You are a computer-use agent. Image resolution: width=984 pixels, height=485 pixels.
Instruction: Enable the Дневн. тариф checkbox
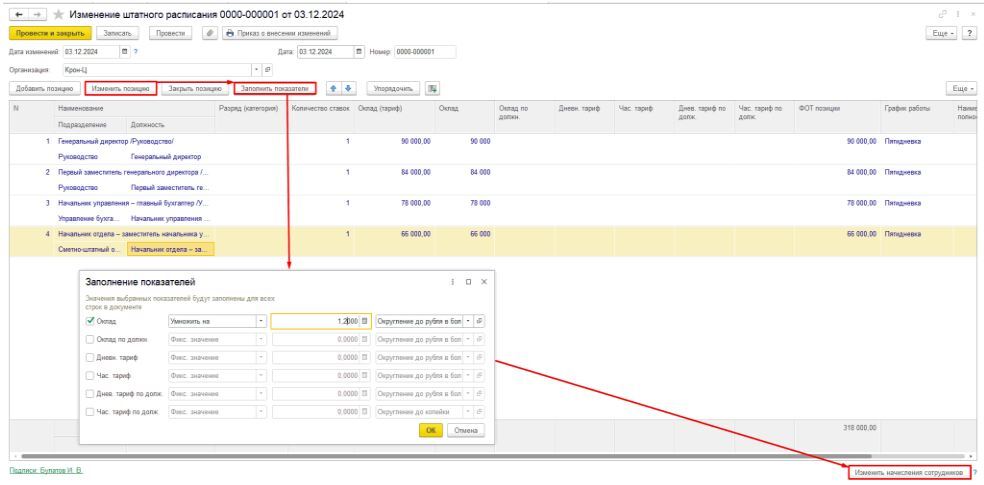[x=90, y=358]
